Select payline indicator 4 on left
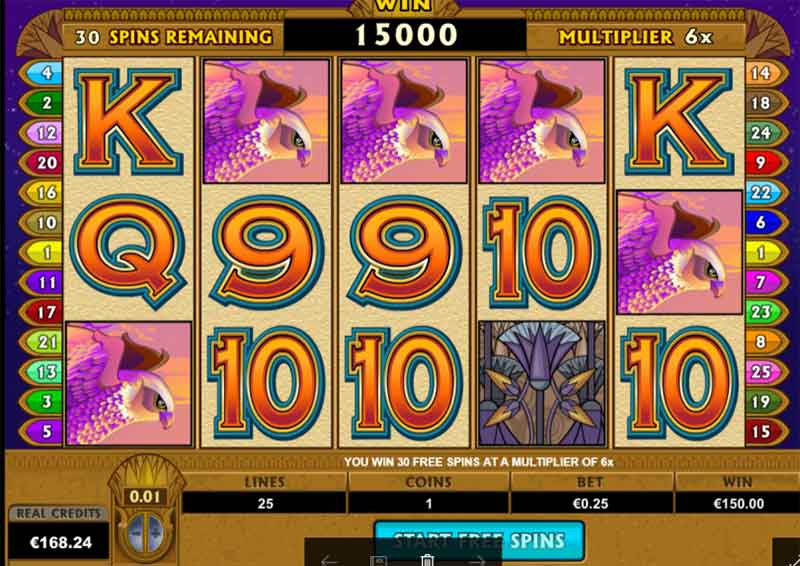Viewport: 800px width, 566px height. pyautogui.click(x=41, y=73)
